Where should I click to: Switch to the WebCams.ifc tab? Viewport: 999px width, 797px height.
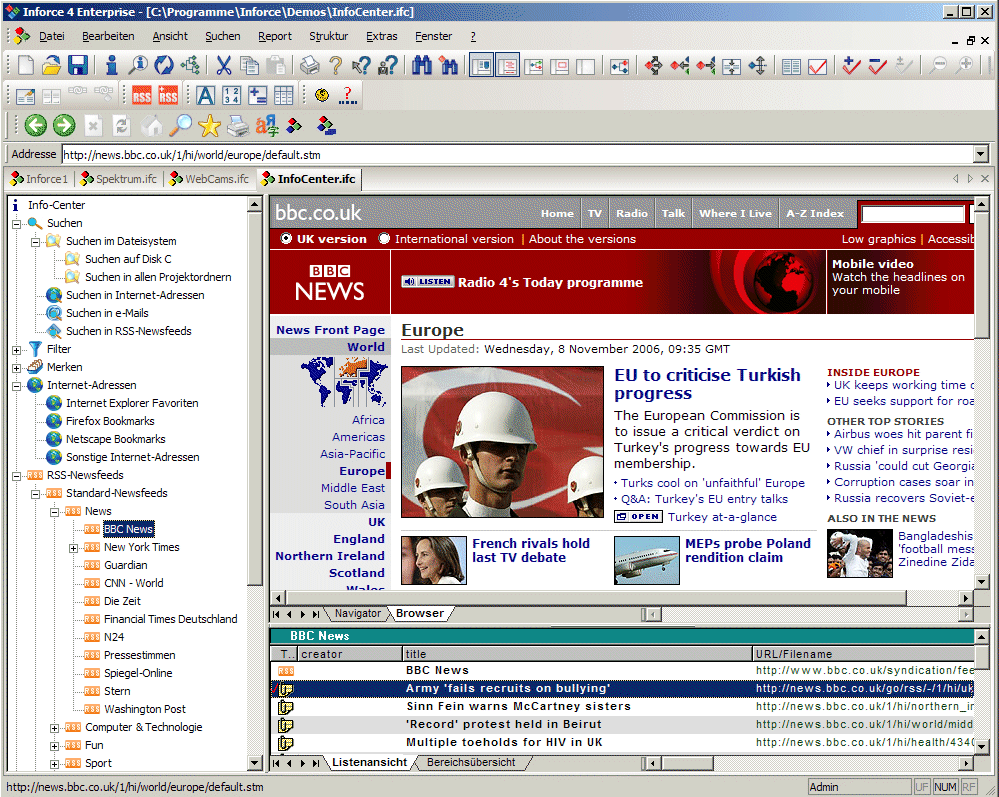click(209, 179)
